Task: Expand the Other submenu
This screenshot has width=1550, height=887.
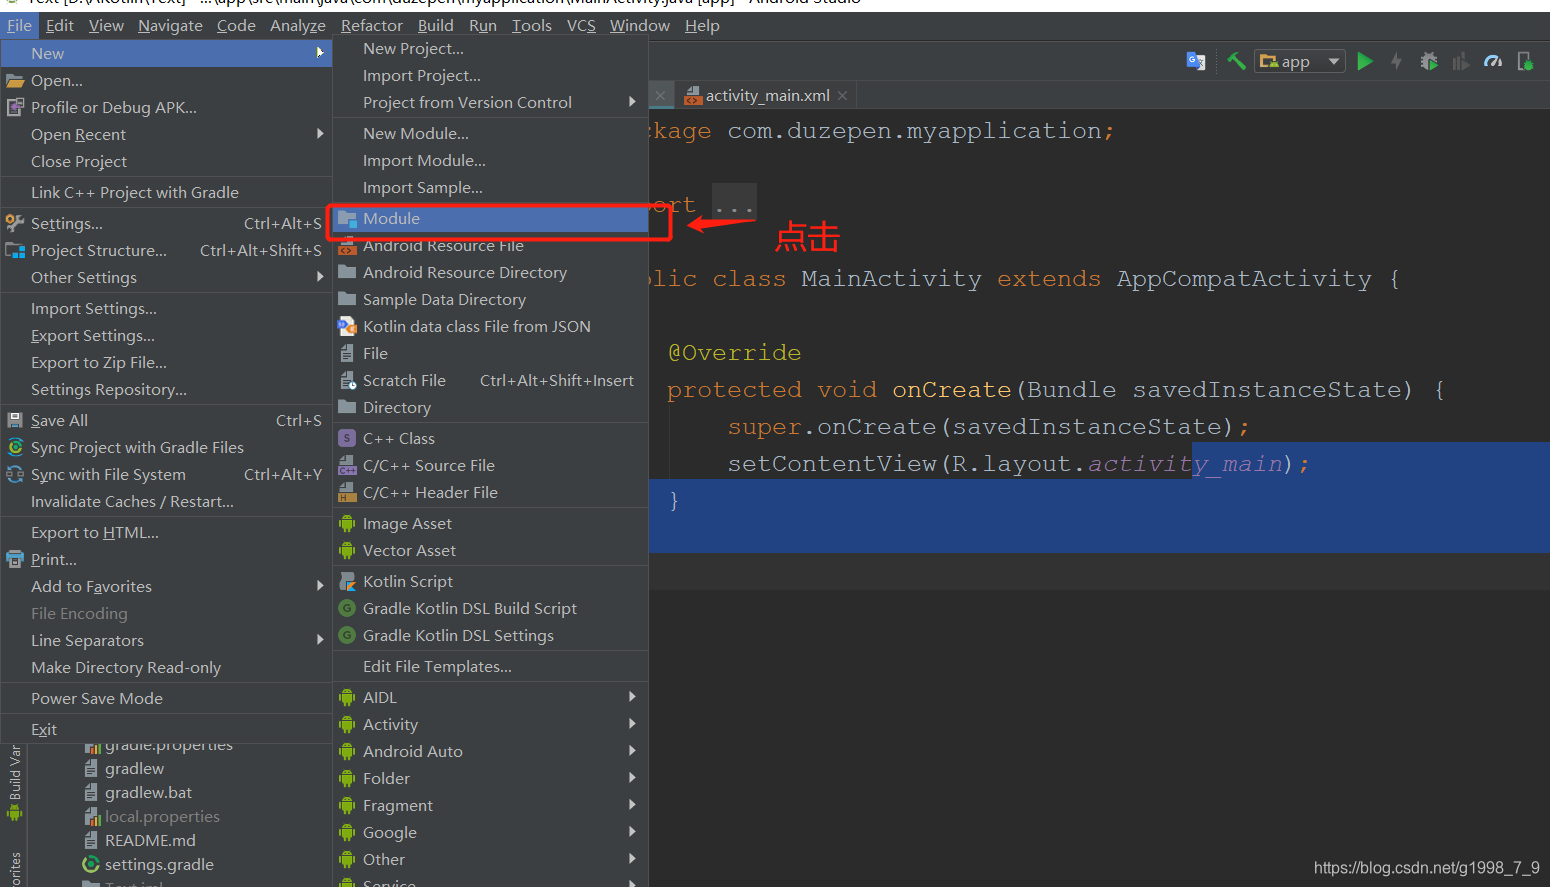Action: click(x=490, y=860)
